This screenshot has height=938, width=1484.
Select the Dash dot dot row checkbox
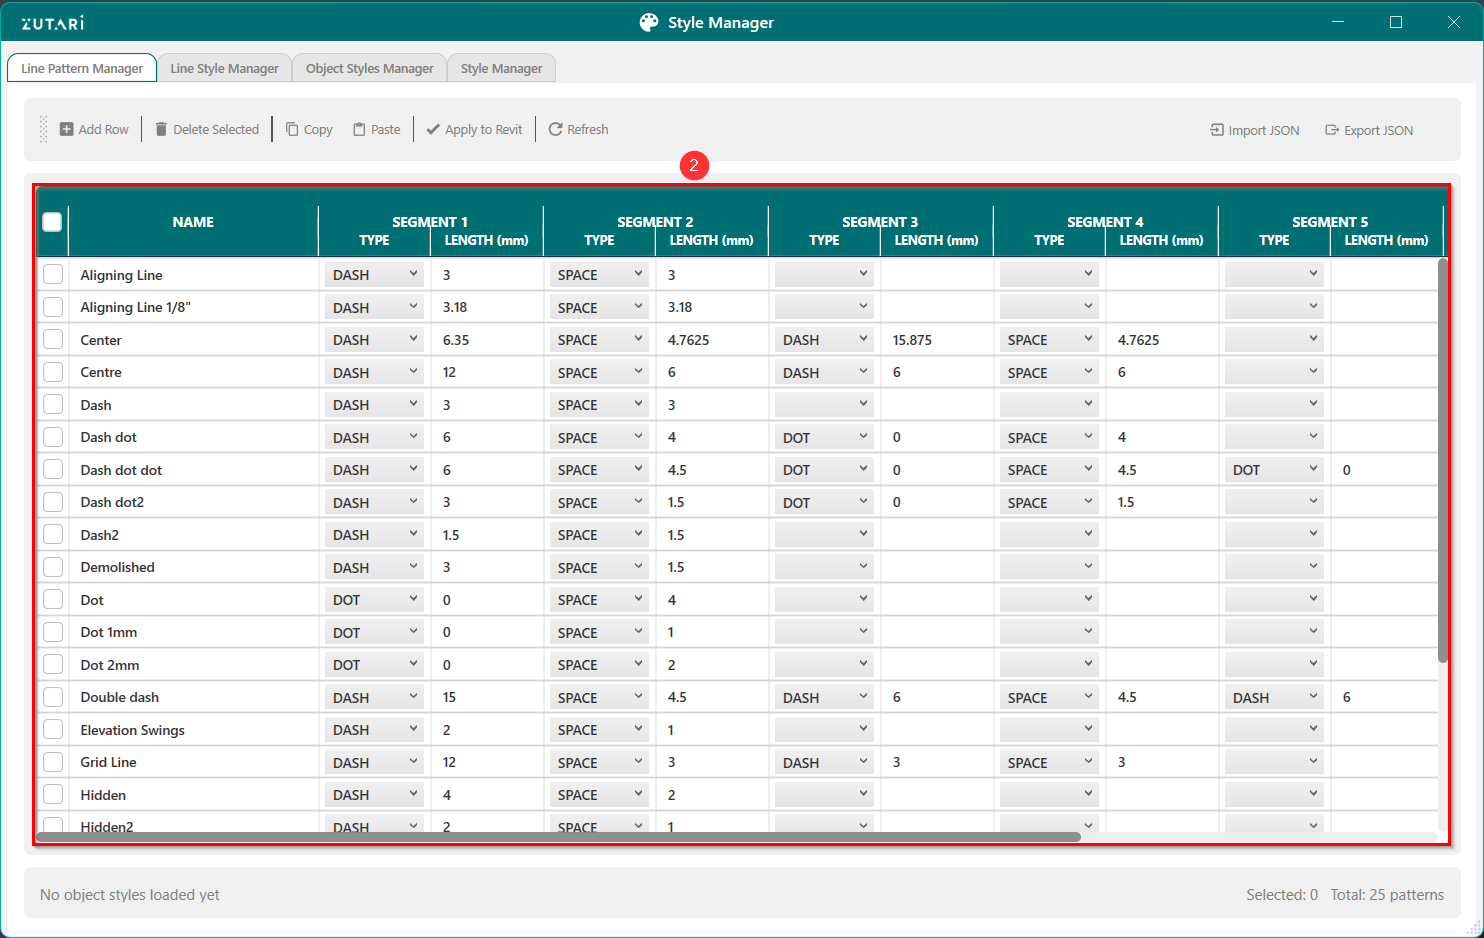(x=53, y=470)
